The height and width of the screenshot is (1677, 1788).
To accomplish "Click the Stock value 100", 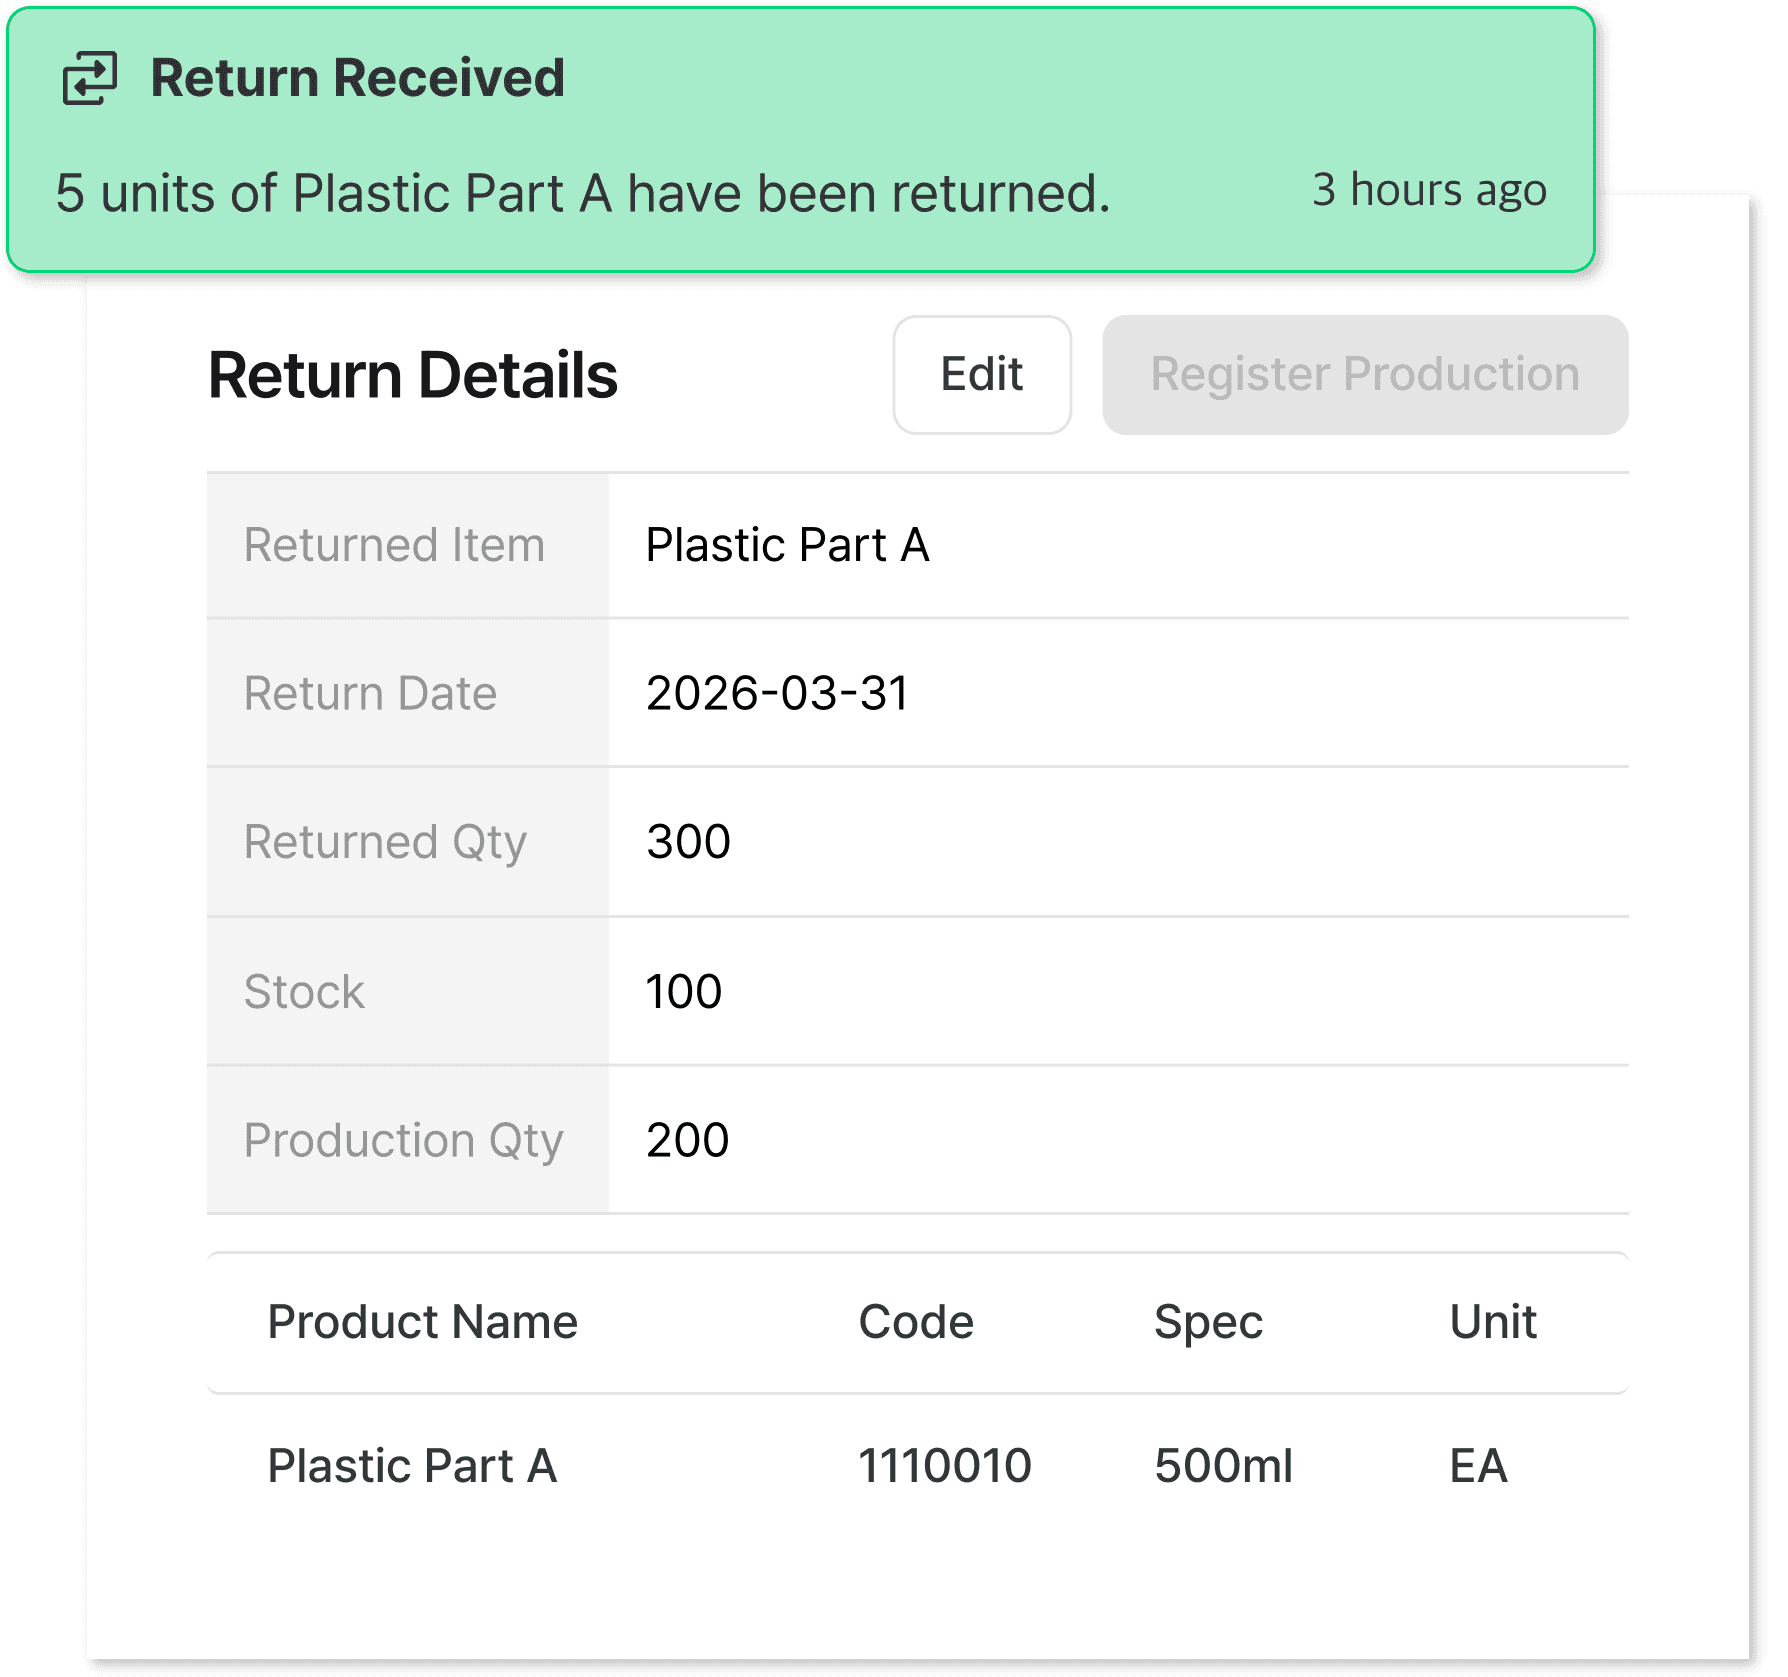I will [x=683, y=992].
